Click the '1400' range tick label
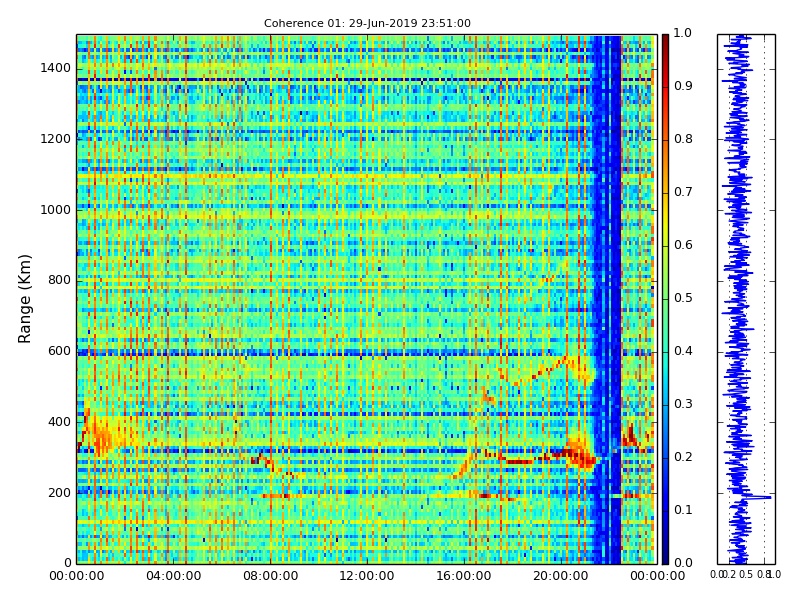This screenshot has height=600, width=800. [x=55, y=68]
